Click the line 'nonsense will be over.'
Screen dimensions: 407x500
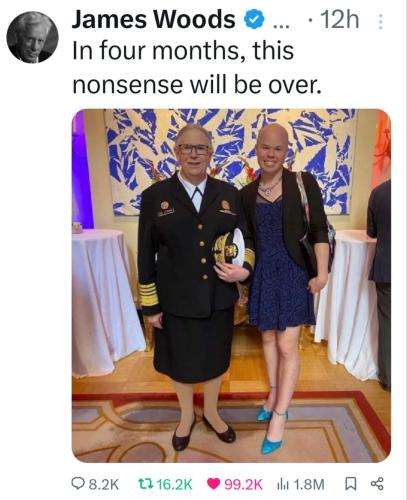click(197, 85)
